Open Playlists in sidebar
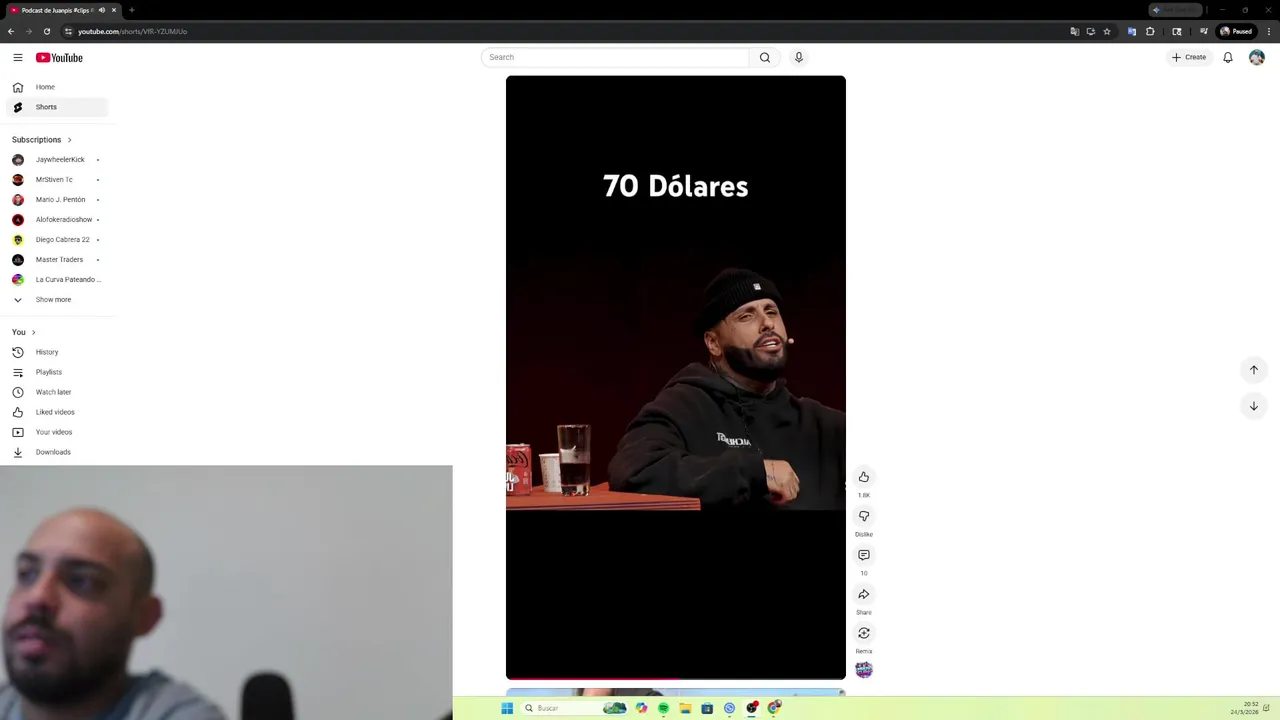Image resolution: width=1280 pixels, height=720 pixels. [57, 372]
